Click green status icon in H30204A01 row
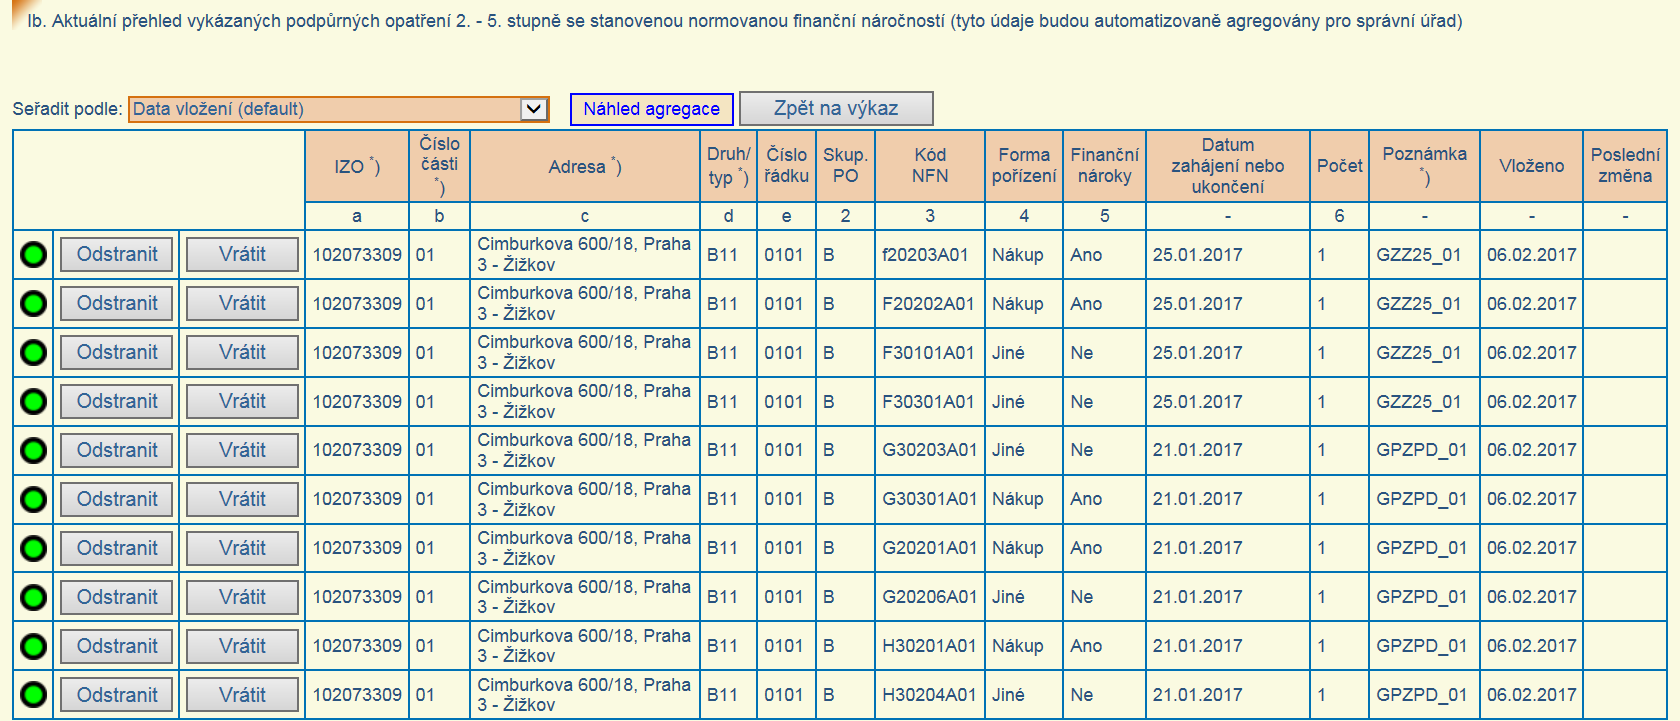This screenshot has height=721, width=1680. (x=33, y=695)
